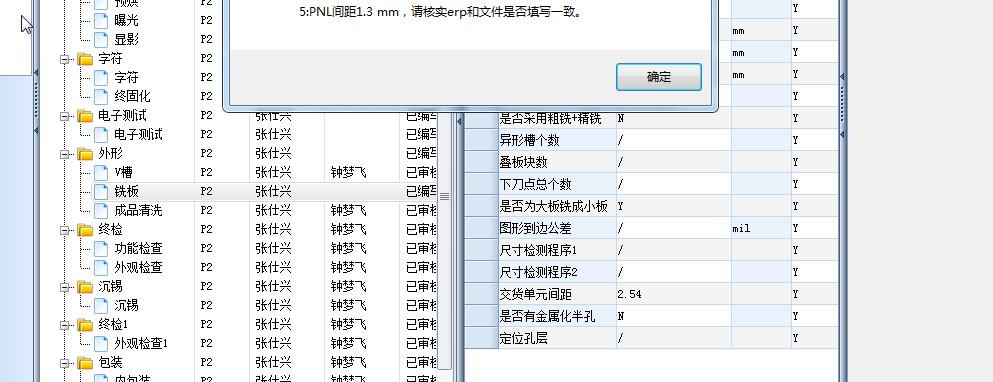Click the mil unit cell of 图形到边公差

coord(761,228)
